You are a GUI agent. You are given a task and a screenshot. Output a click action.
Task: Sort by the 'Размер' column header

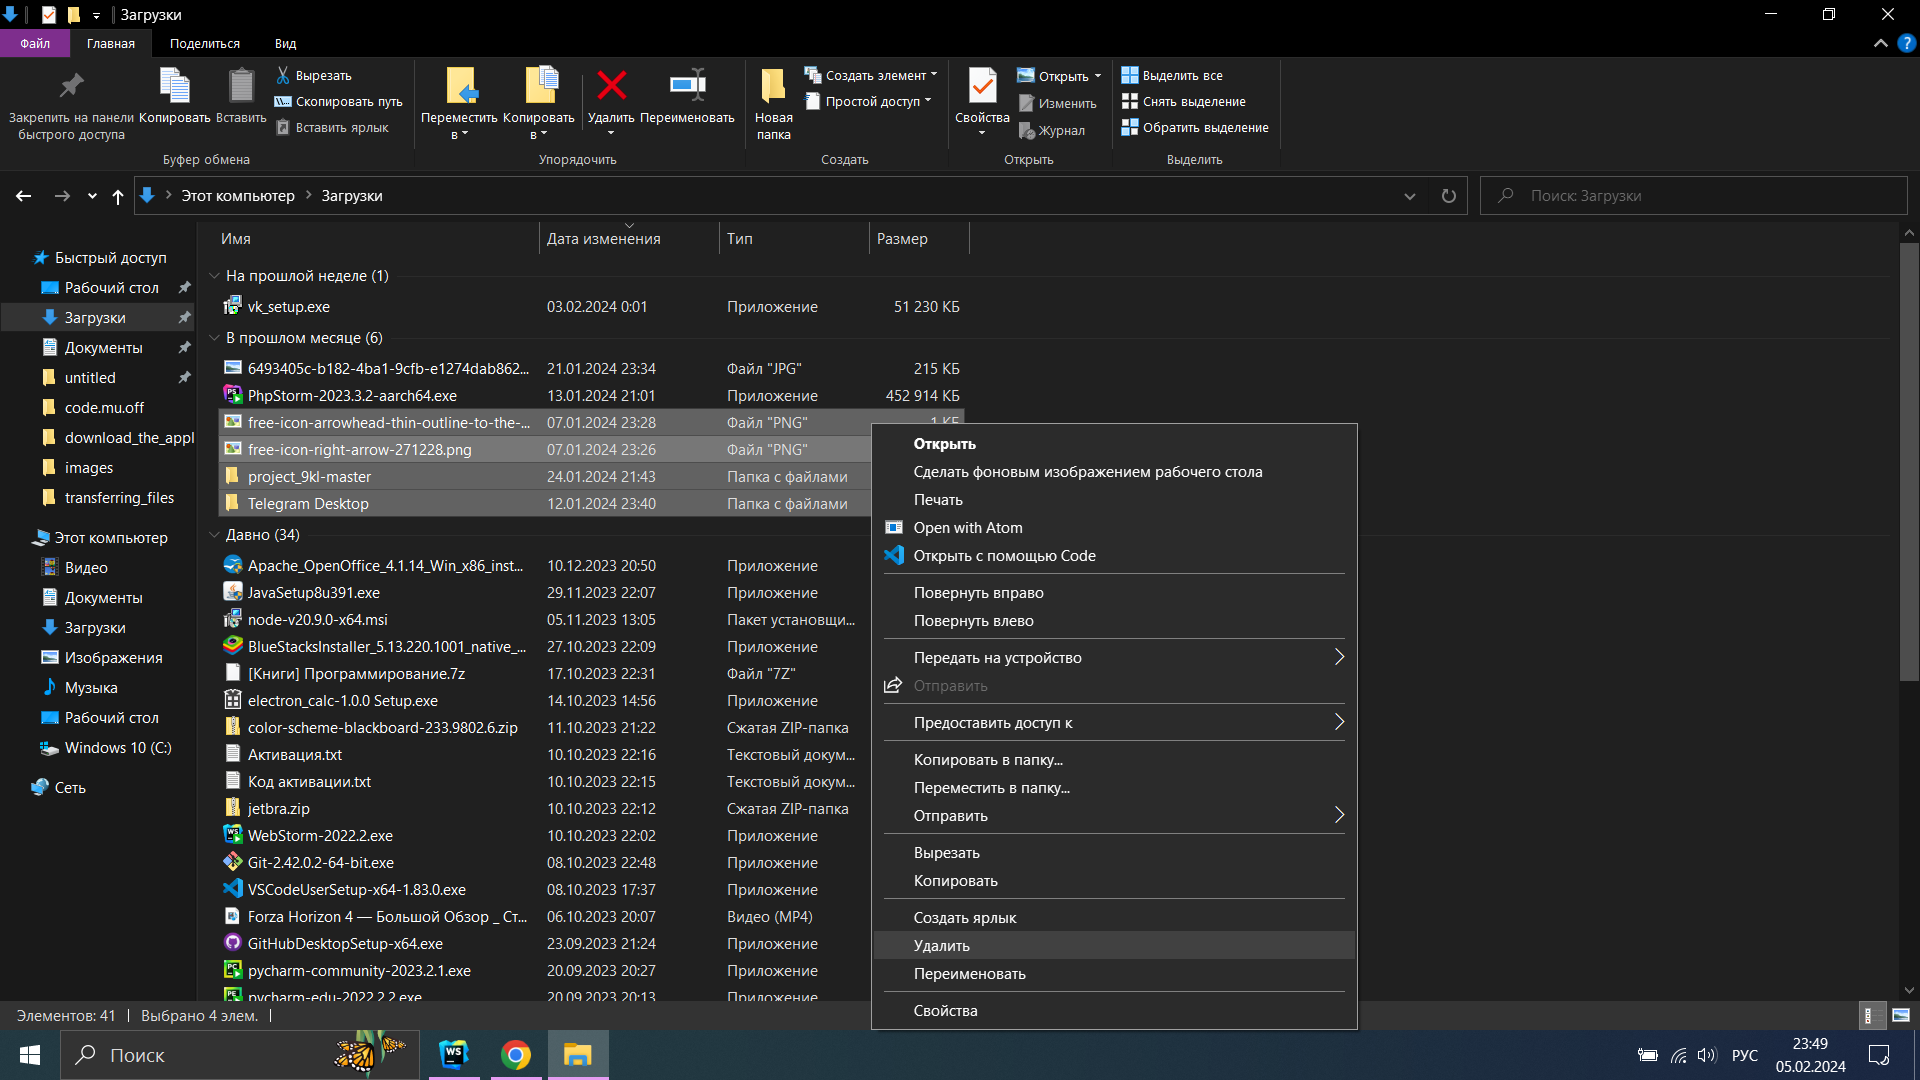(918, 239)
